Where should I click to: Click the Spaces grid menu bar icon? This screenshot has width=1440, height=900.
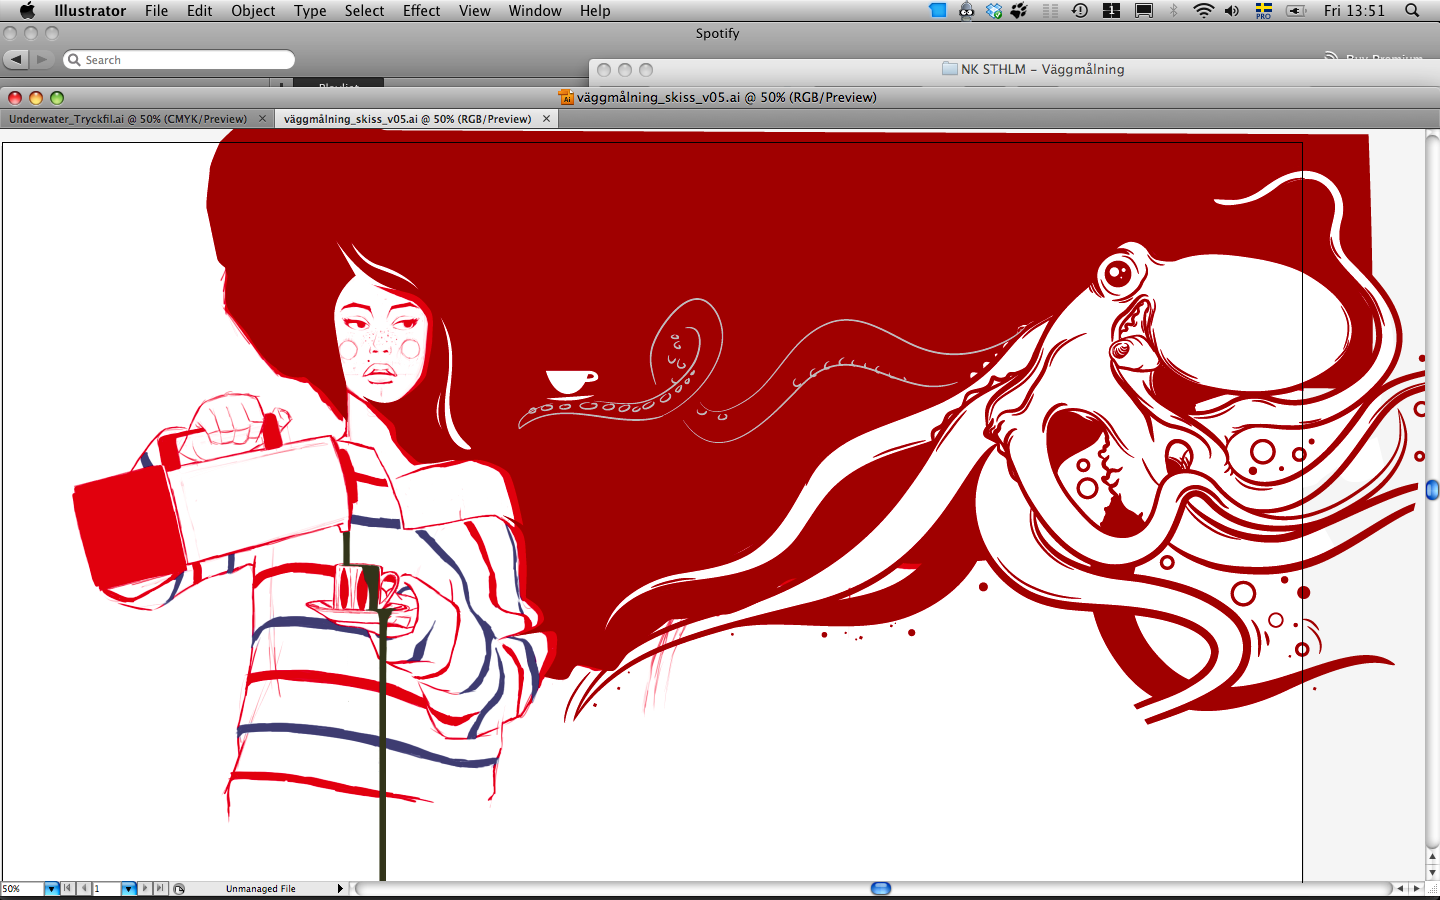1111,11
